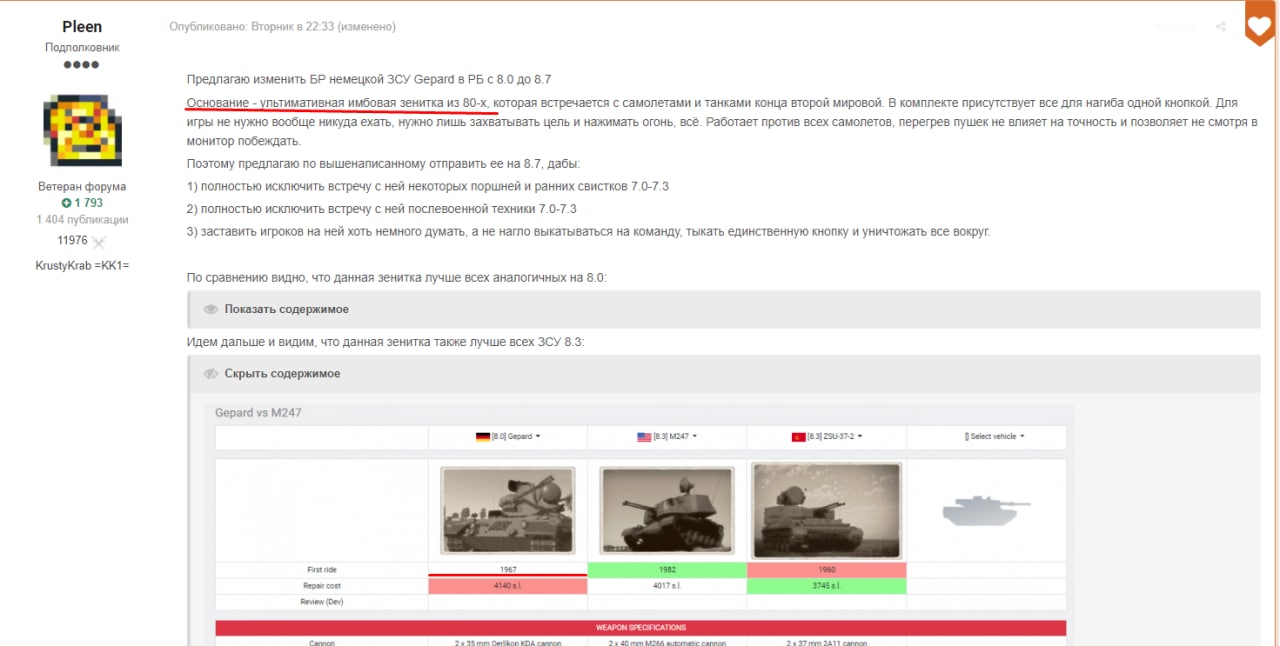The width and height of the screenshot is (1280, 646).
Task: Click the green reputation score '1 793'
Action: click(82, 203)
